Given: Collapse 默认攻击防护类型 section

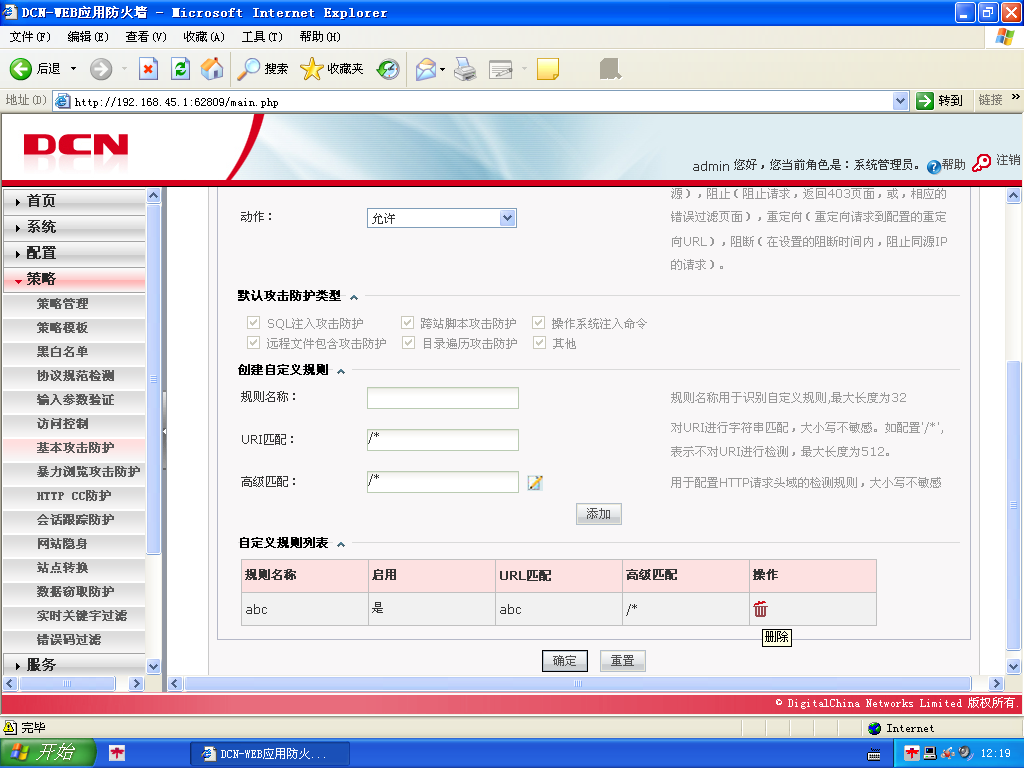Looking at the screenshot, I should (354, 297).
